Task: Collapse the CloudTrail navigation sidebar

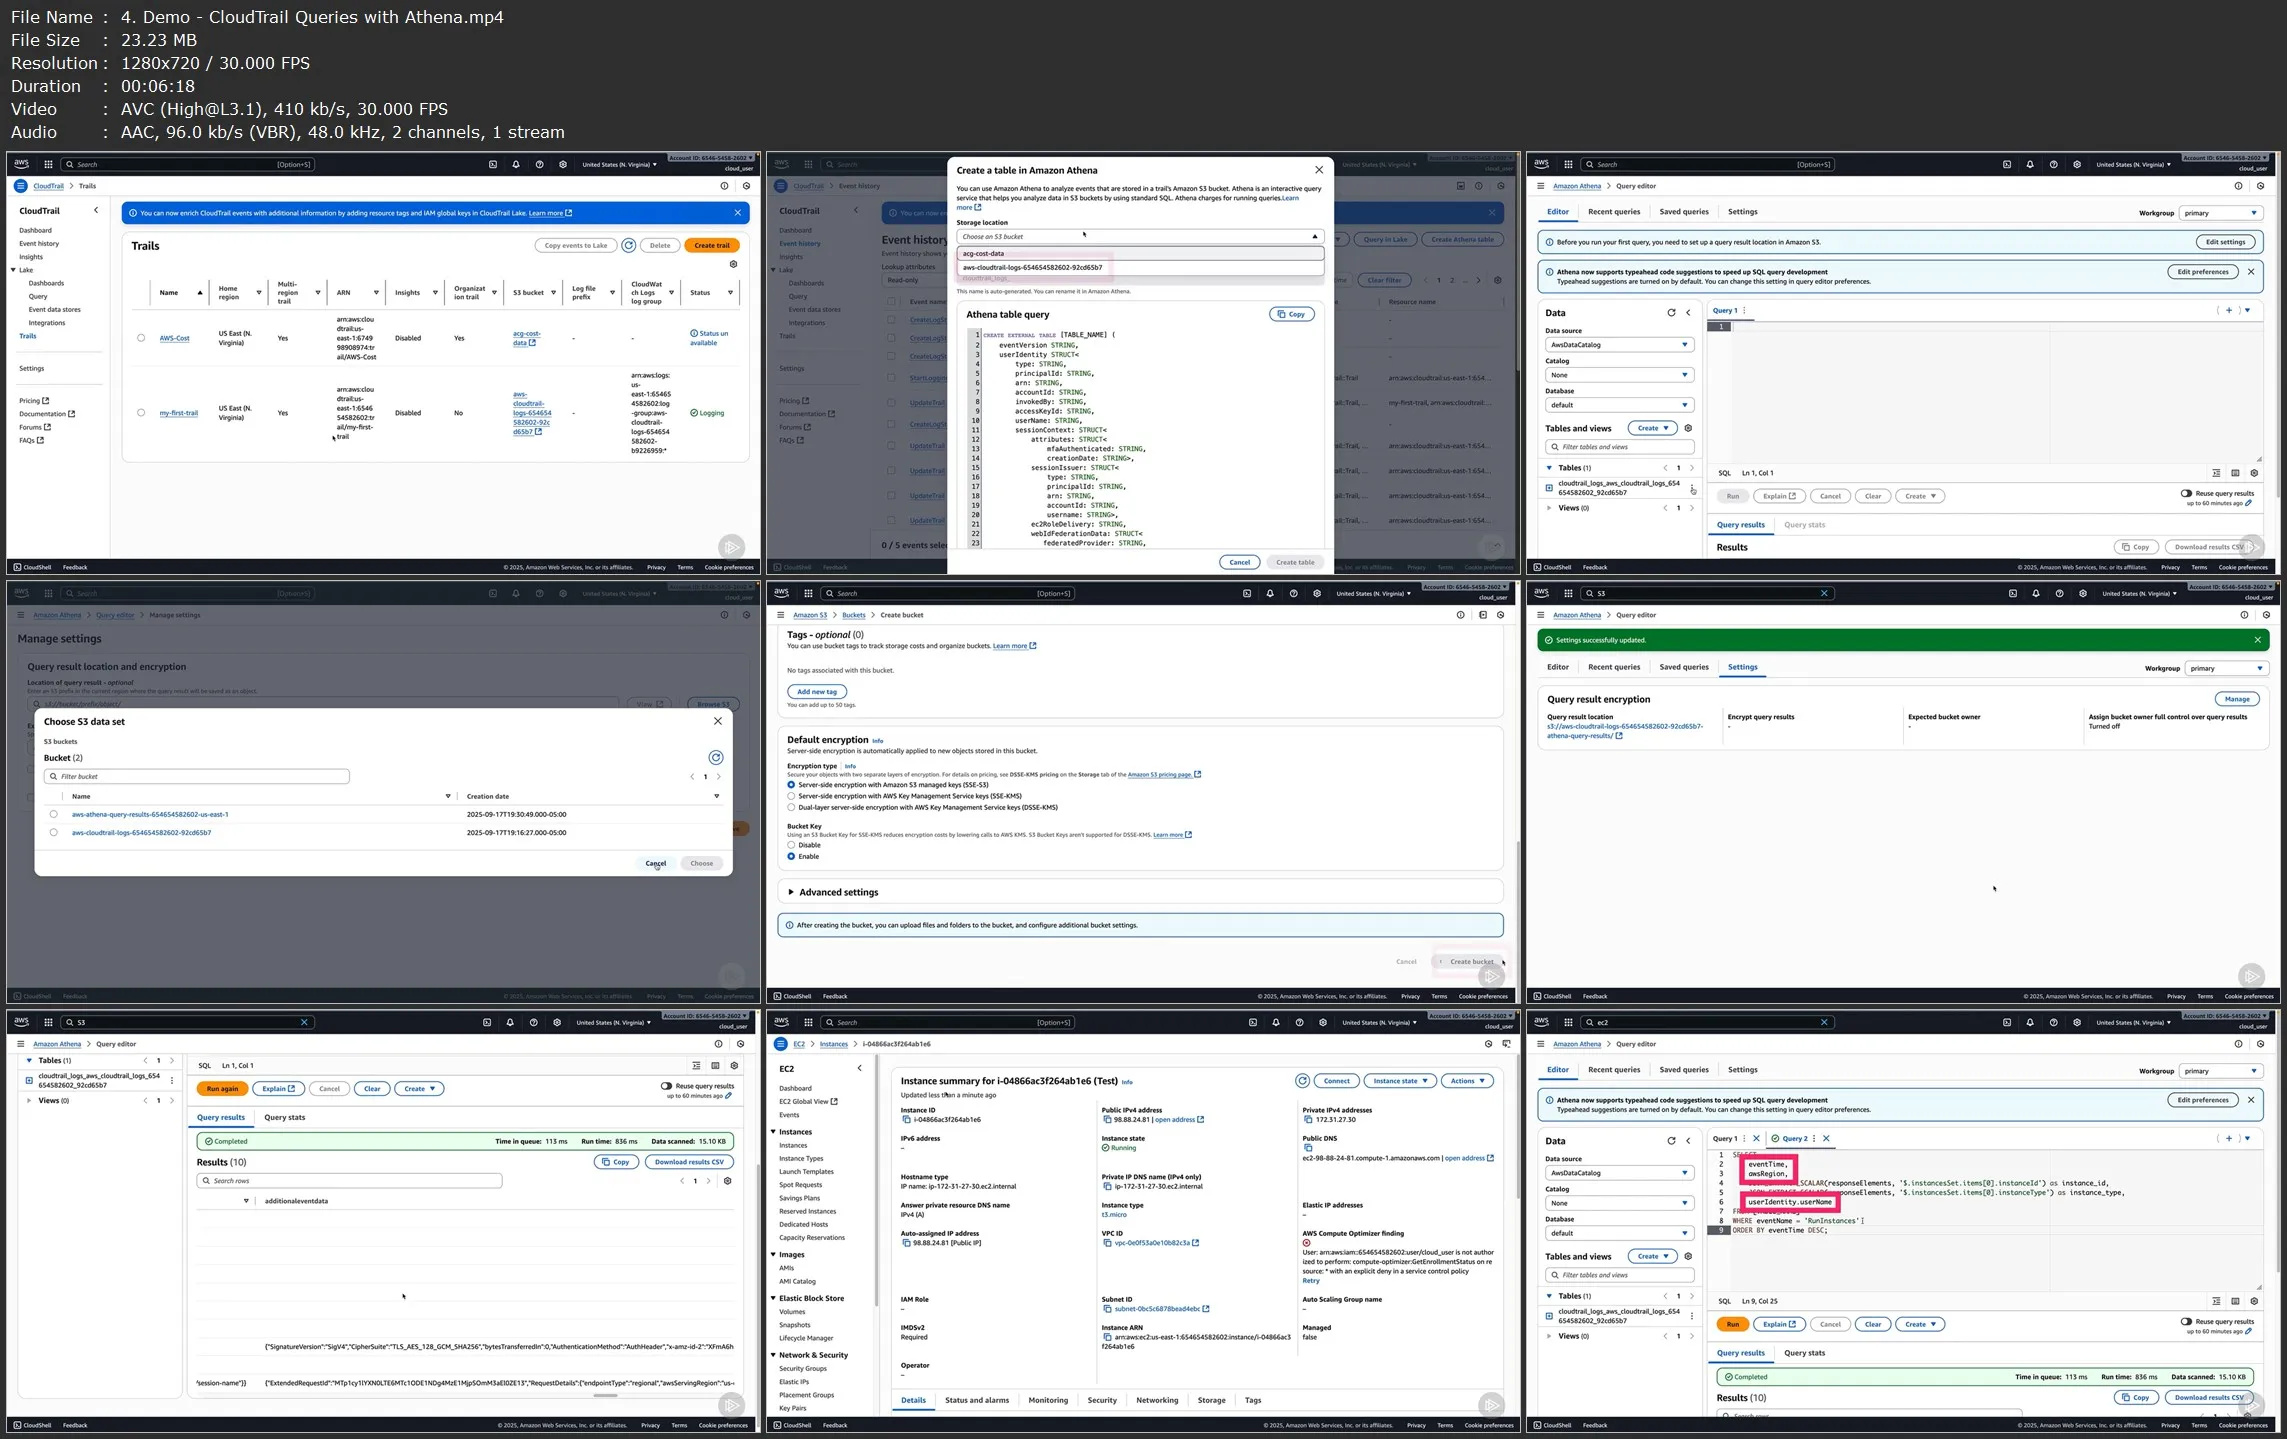Action: [96, 211]
